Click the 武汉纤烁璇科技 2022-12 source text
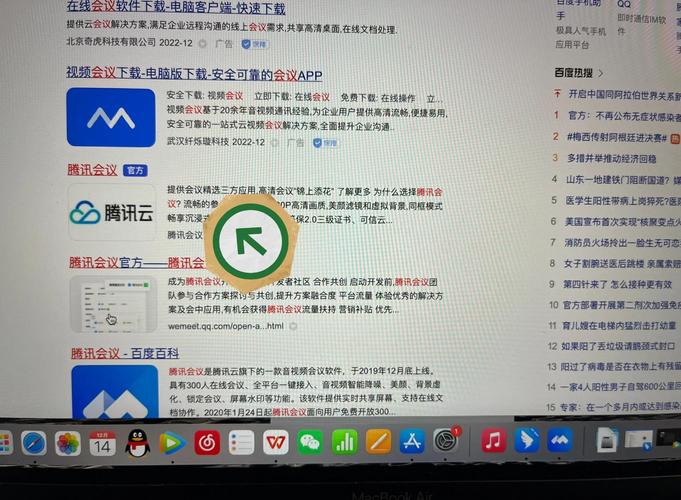681x500 pixels. point(216,142)
